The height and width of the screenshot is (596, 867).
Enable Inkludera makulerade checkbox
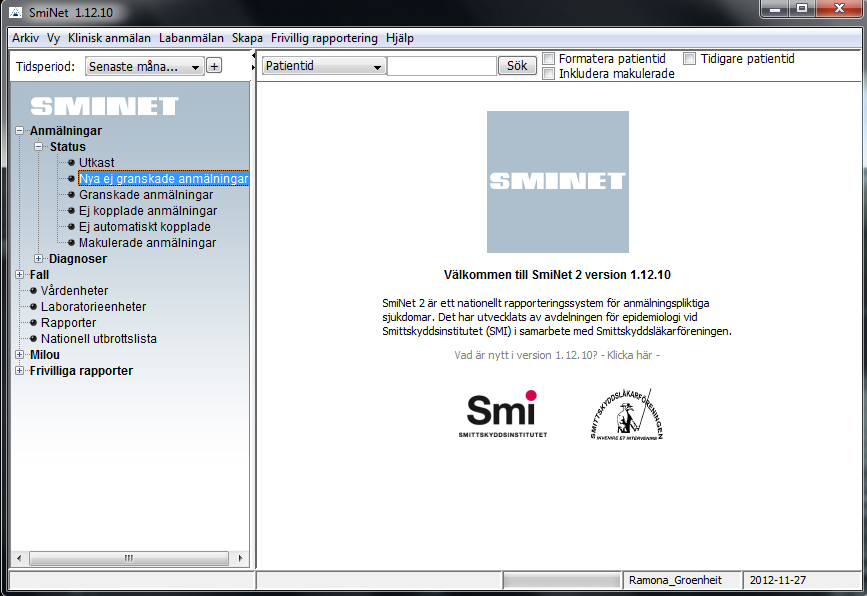click(549, 74)
